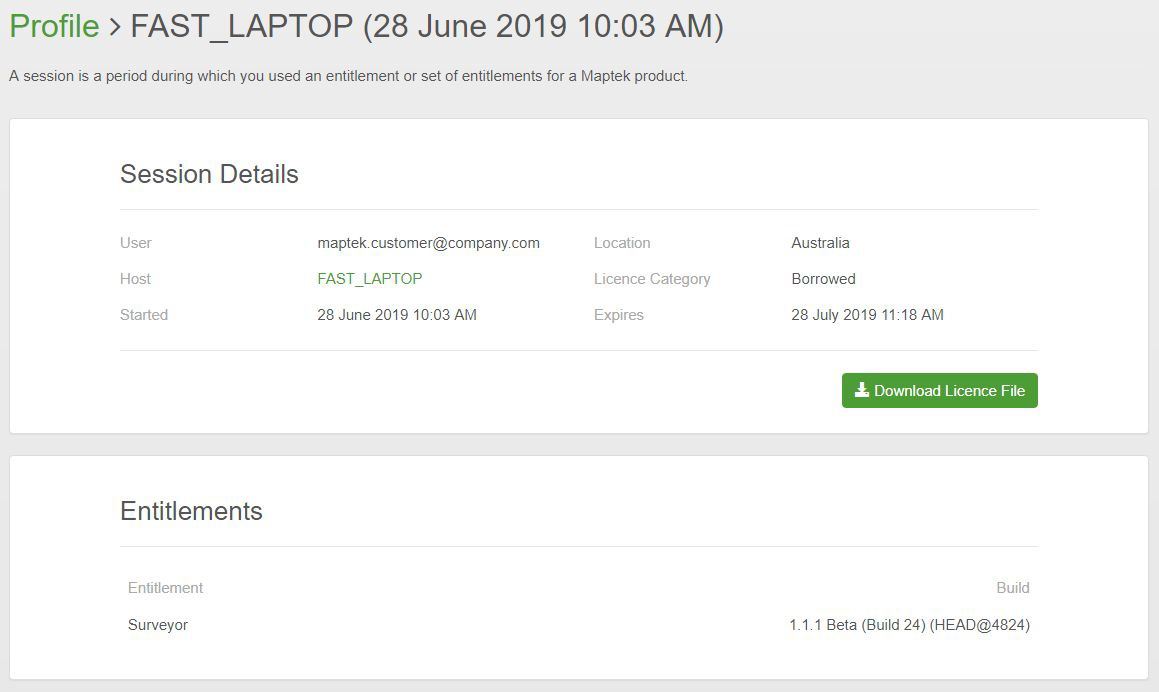Click the session description sentence
The width and height of the screenshot is (1159, 692).
348,76
